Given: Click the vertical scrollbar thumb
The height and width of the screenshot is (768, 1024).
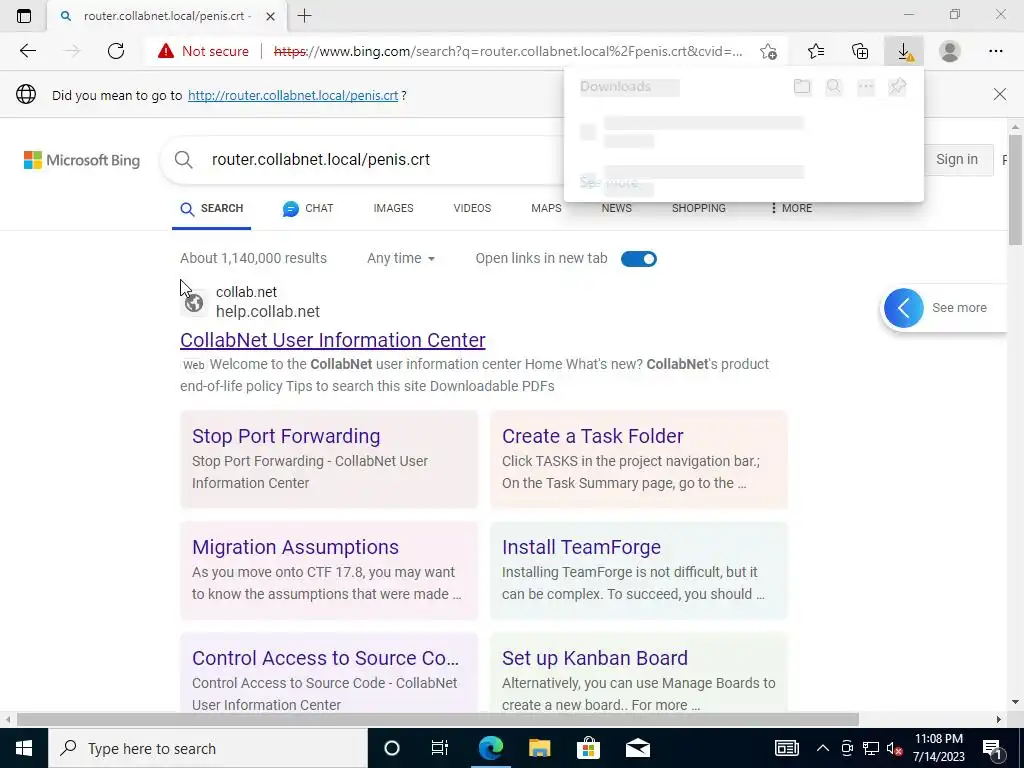Looking at the screenshot, I should (1016, 190).
